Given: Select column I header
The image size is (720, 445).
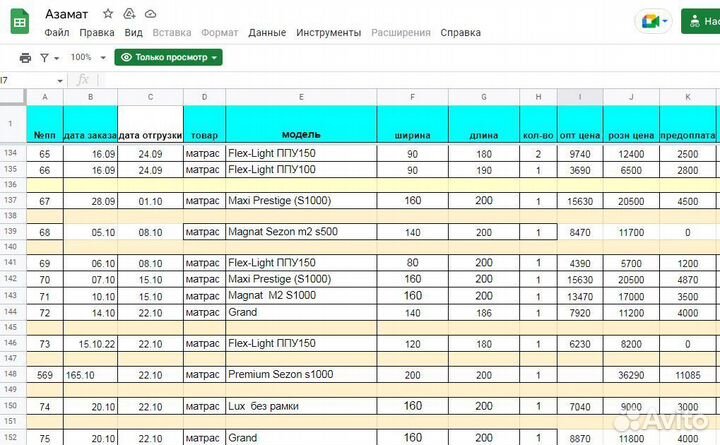Looking at the screenshot, I should click(580, 97).
